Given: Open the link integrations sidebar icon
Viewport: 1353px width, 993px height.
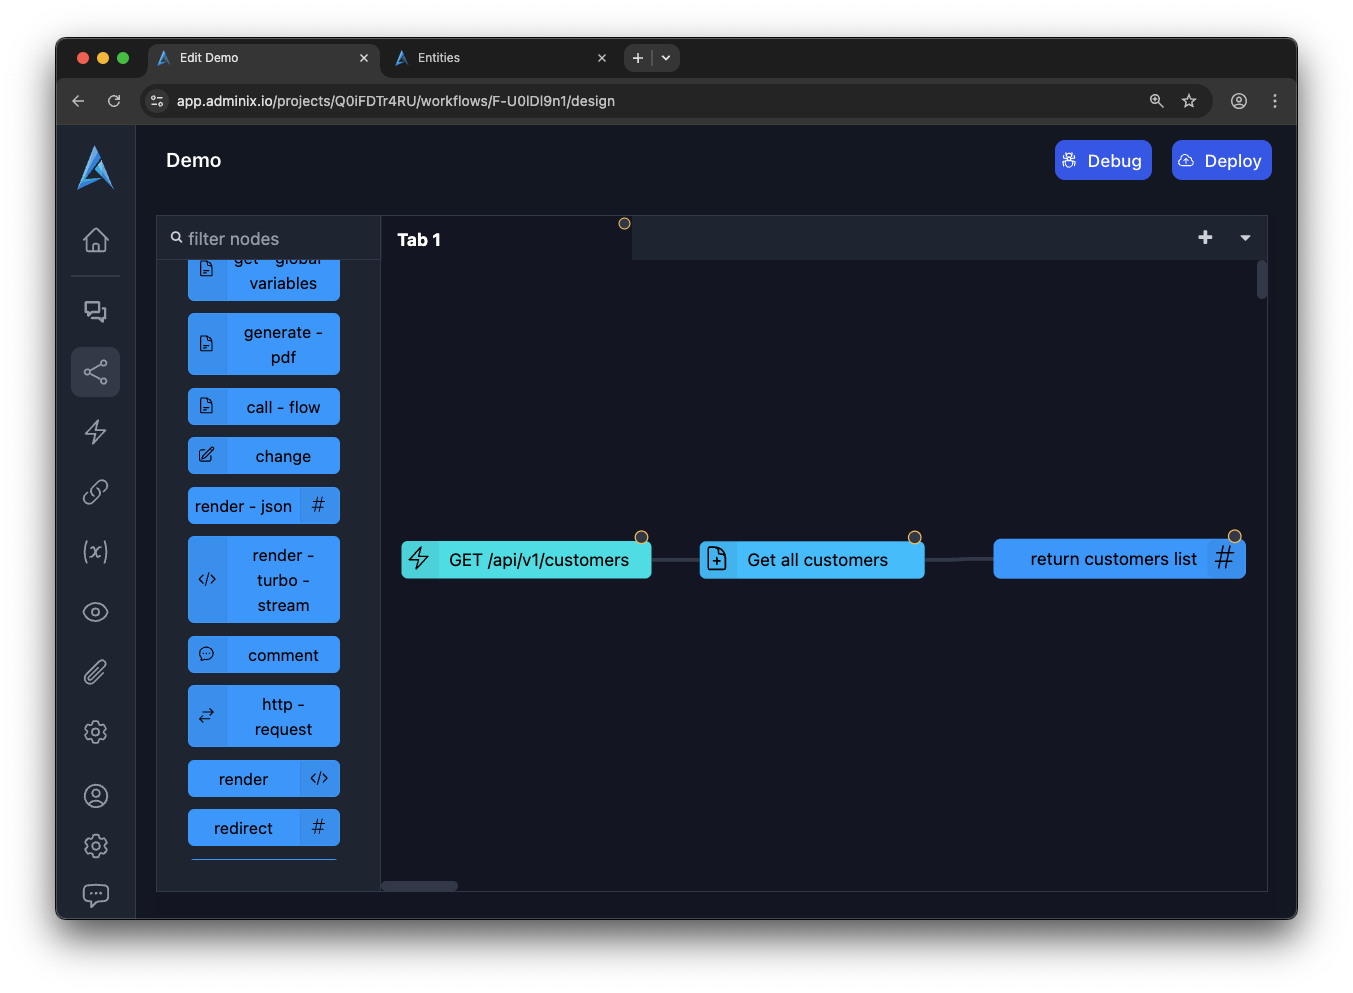Looking at the screenshot, I should [x=96, y=492].
